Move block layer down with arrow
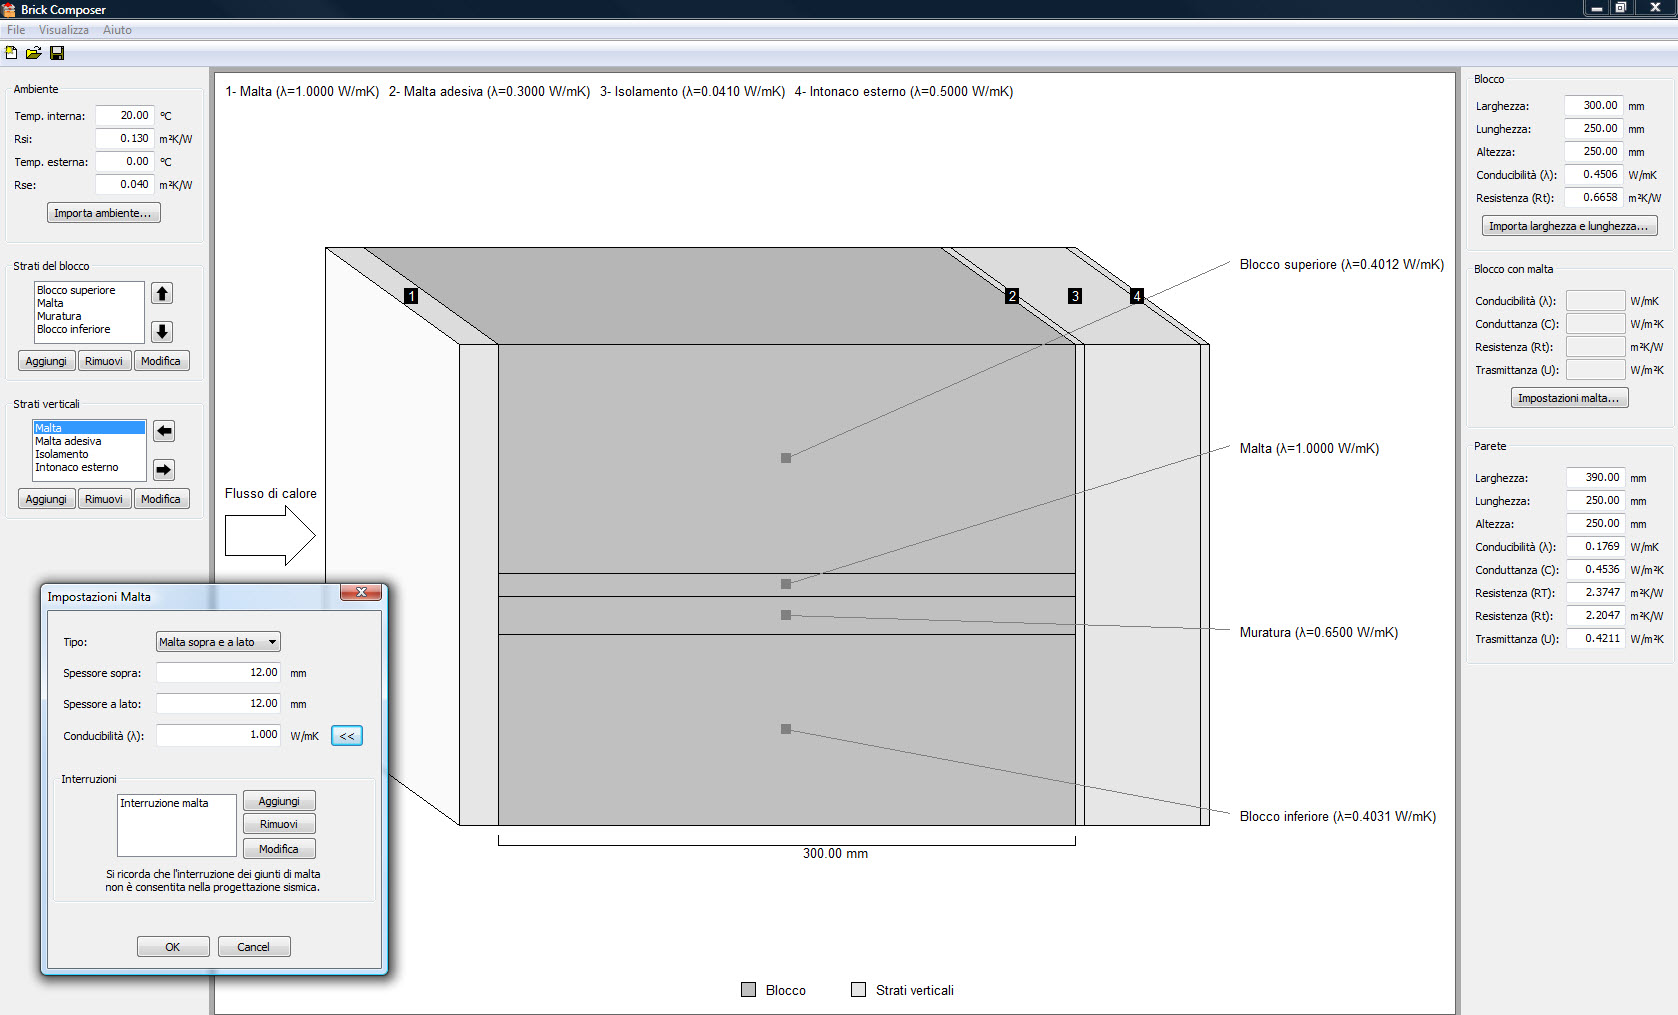Viewport: 1678px width, 1015px height. tap(162, 331)
